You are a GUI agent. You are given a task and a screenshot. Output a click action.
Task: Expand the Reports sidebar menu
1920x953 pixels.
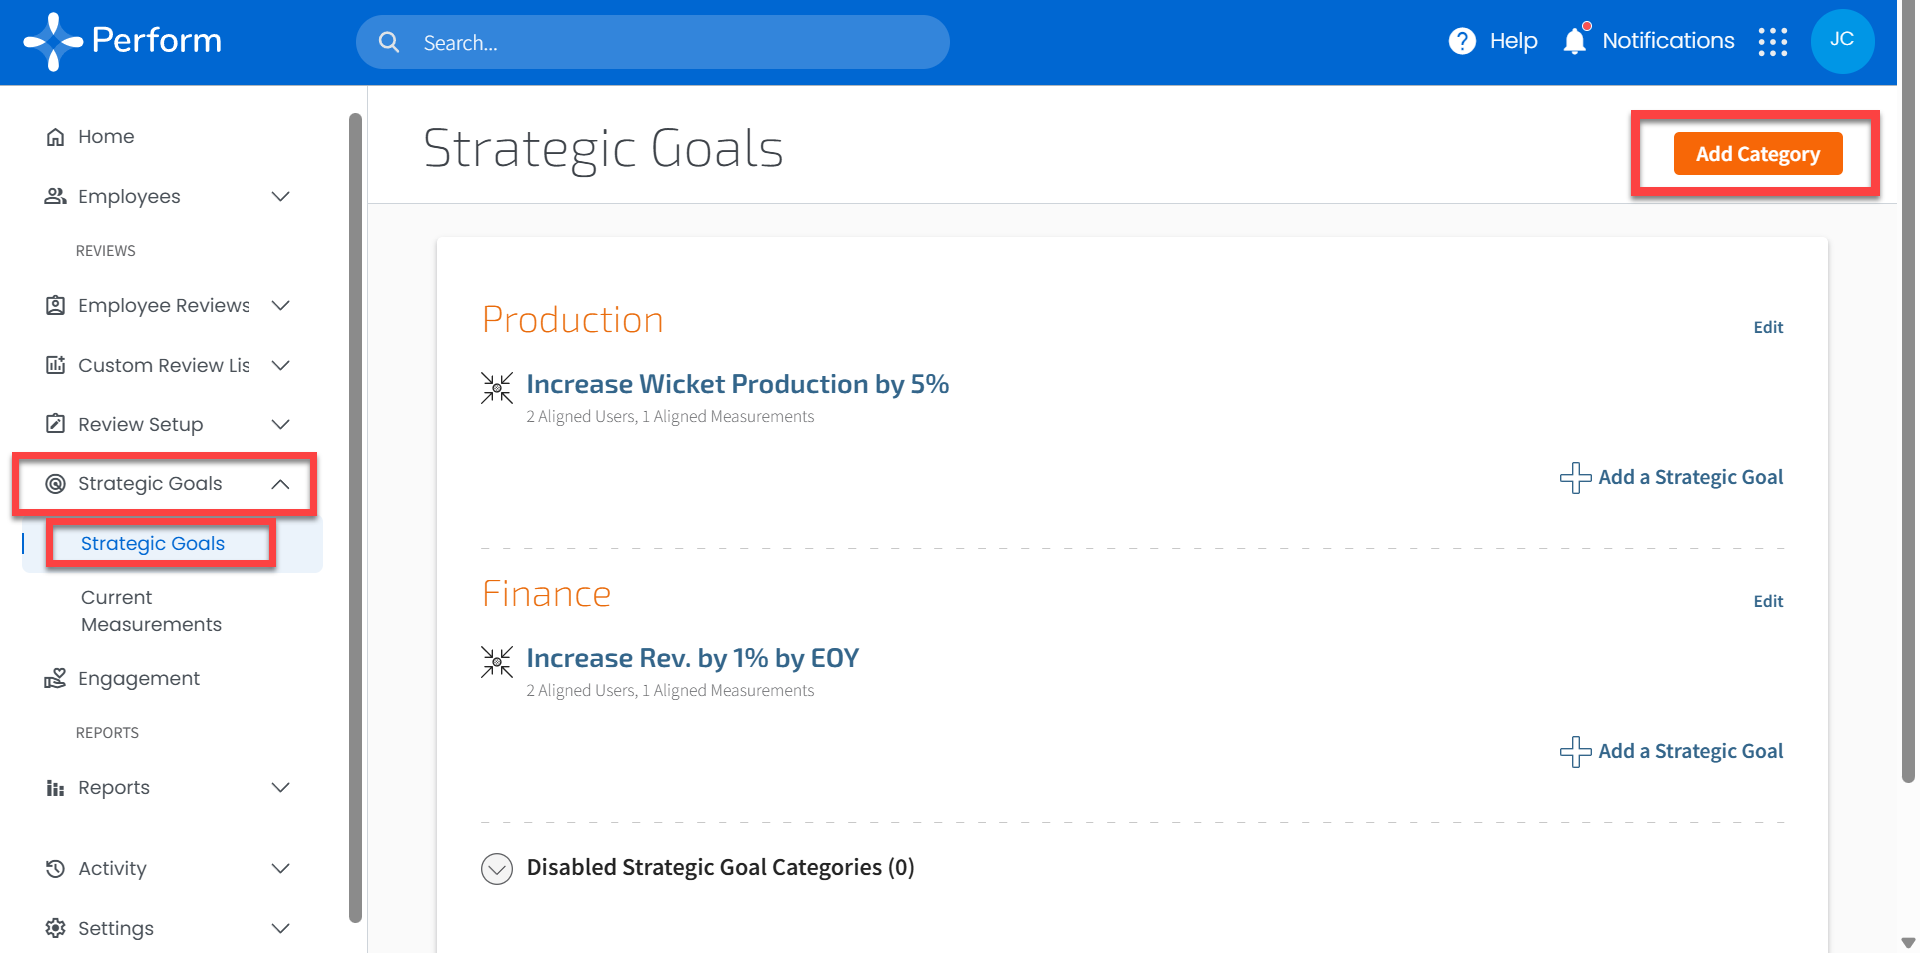coord(281,788)
